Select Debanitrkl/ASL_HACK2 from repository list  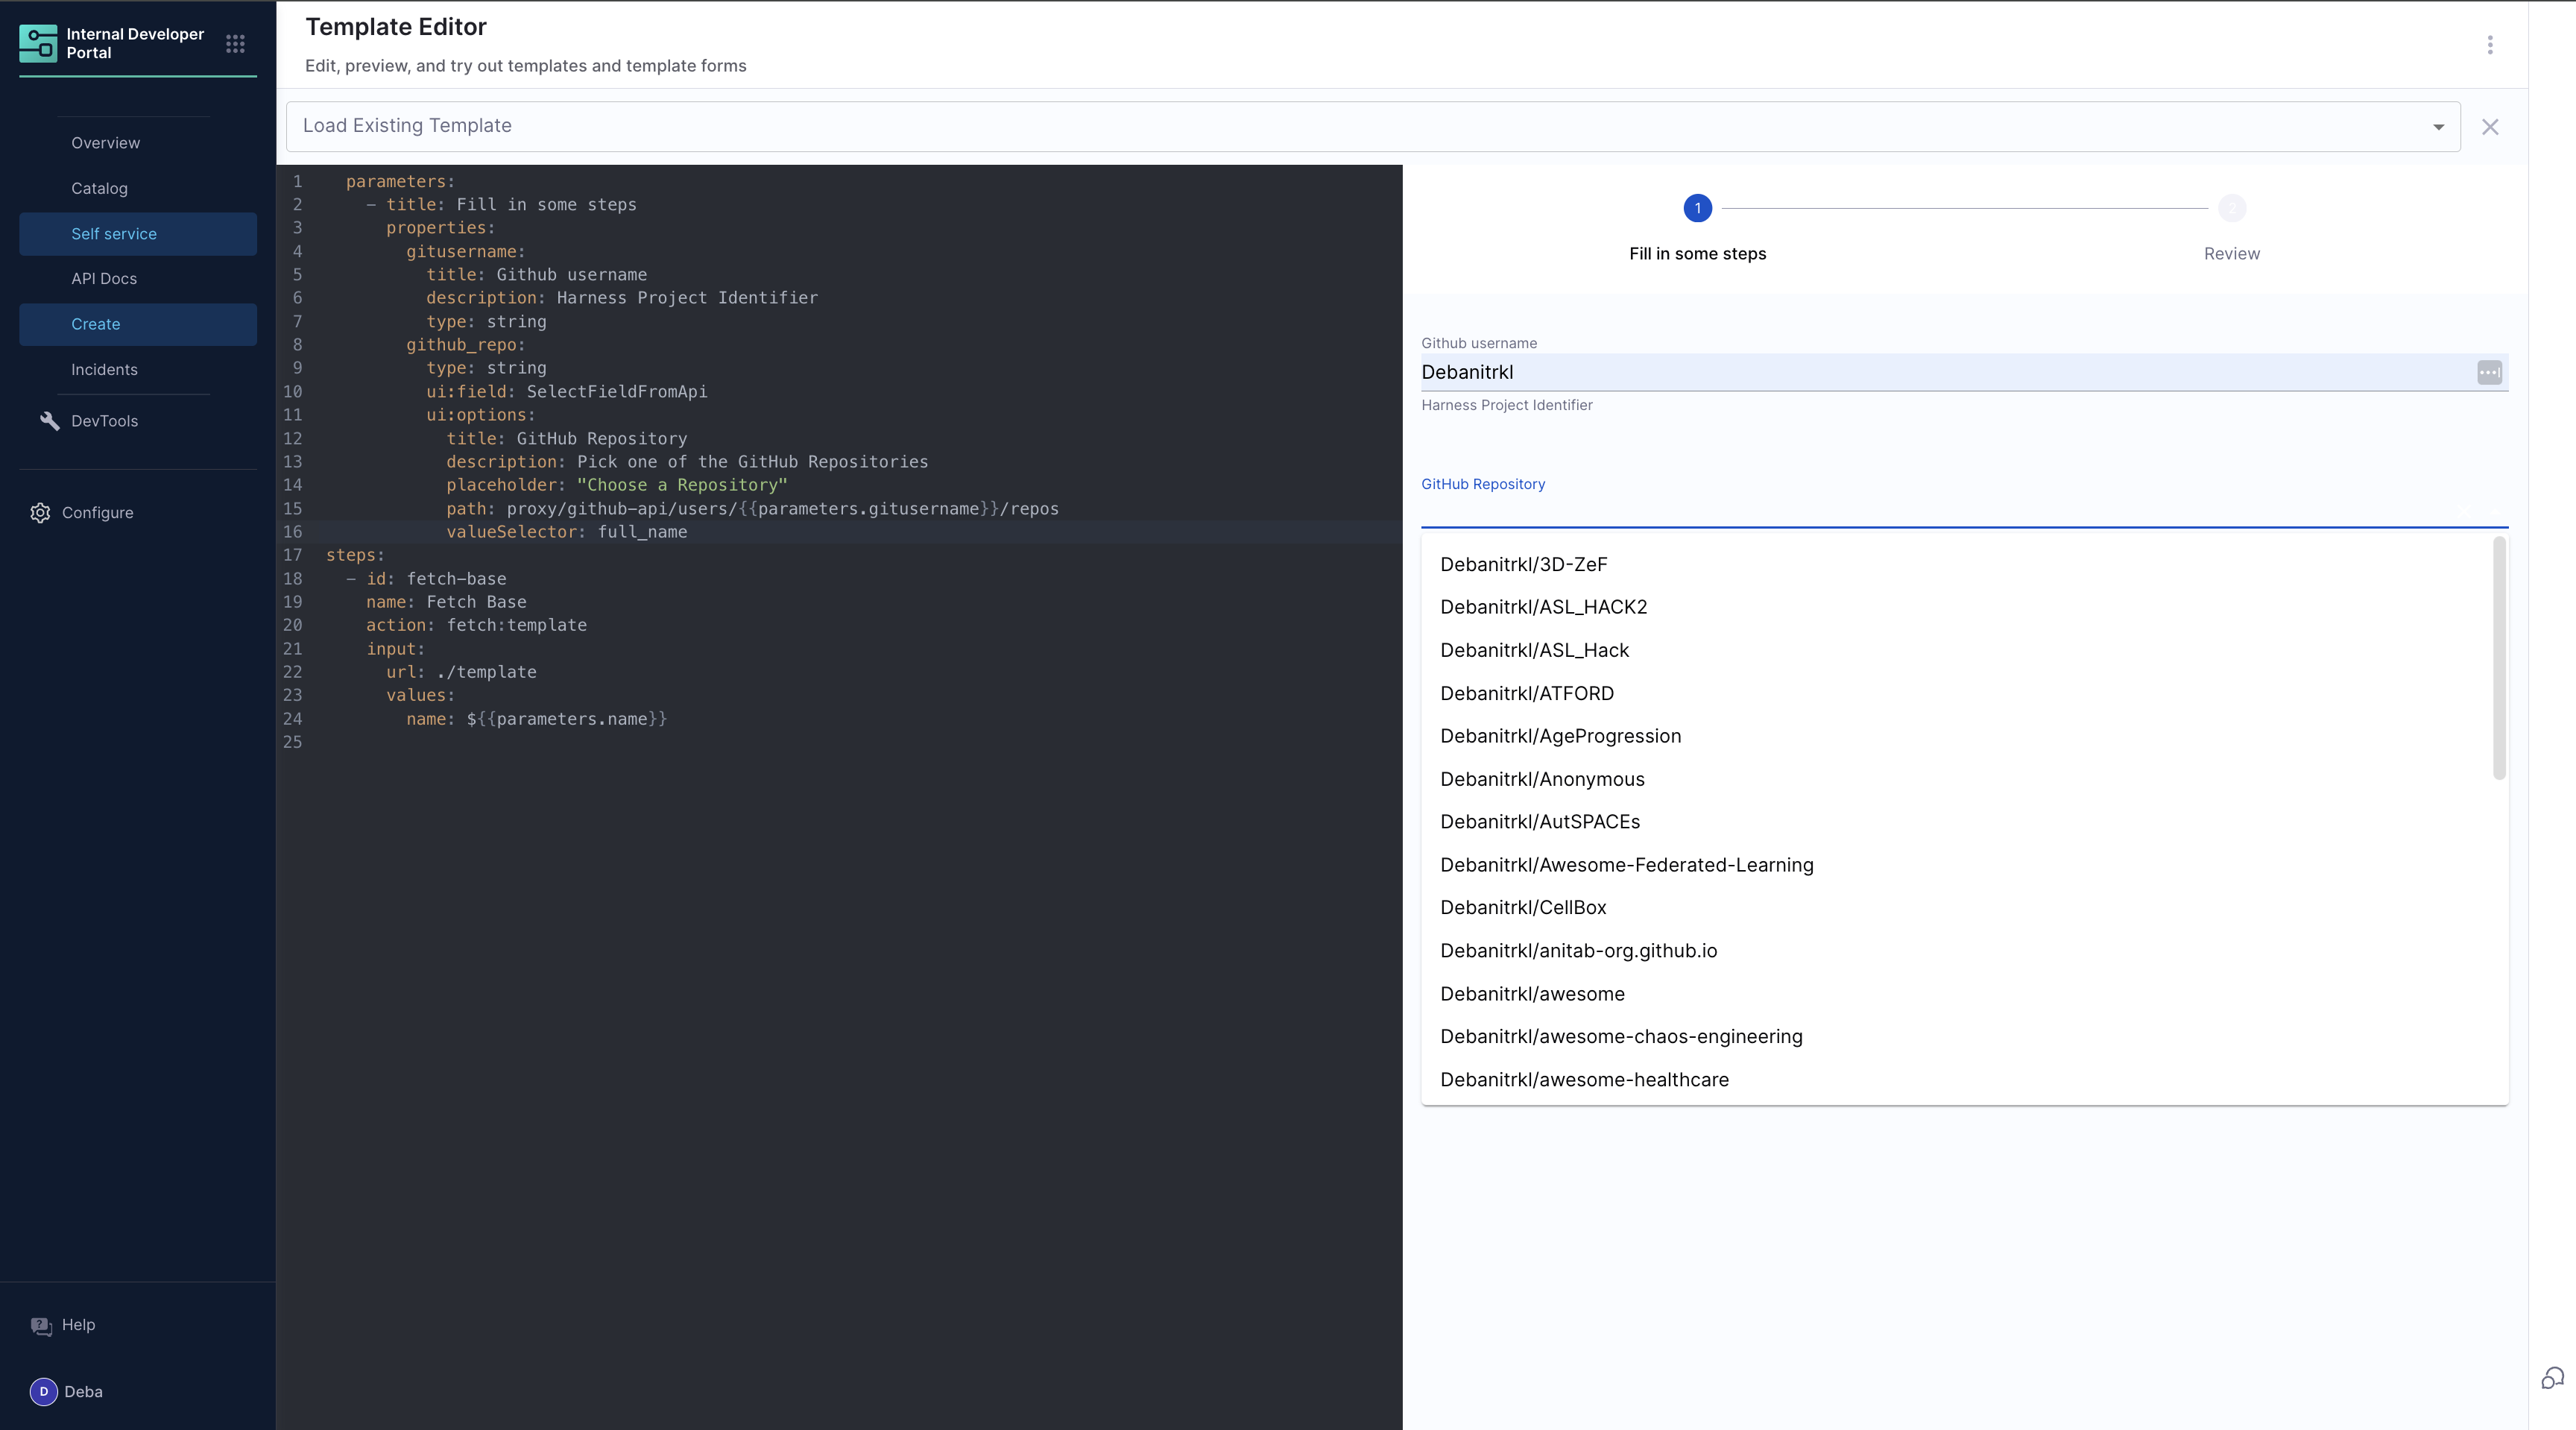coord(1543,607)
